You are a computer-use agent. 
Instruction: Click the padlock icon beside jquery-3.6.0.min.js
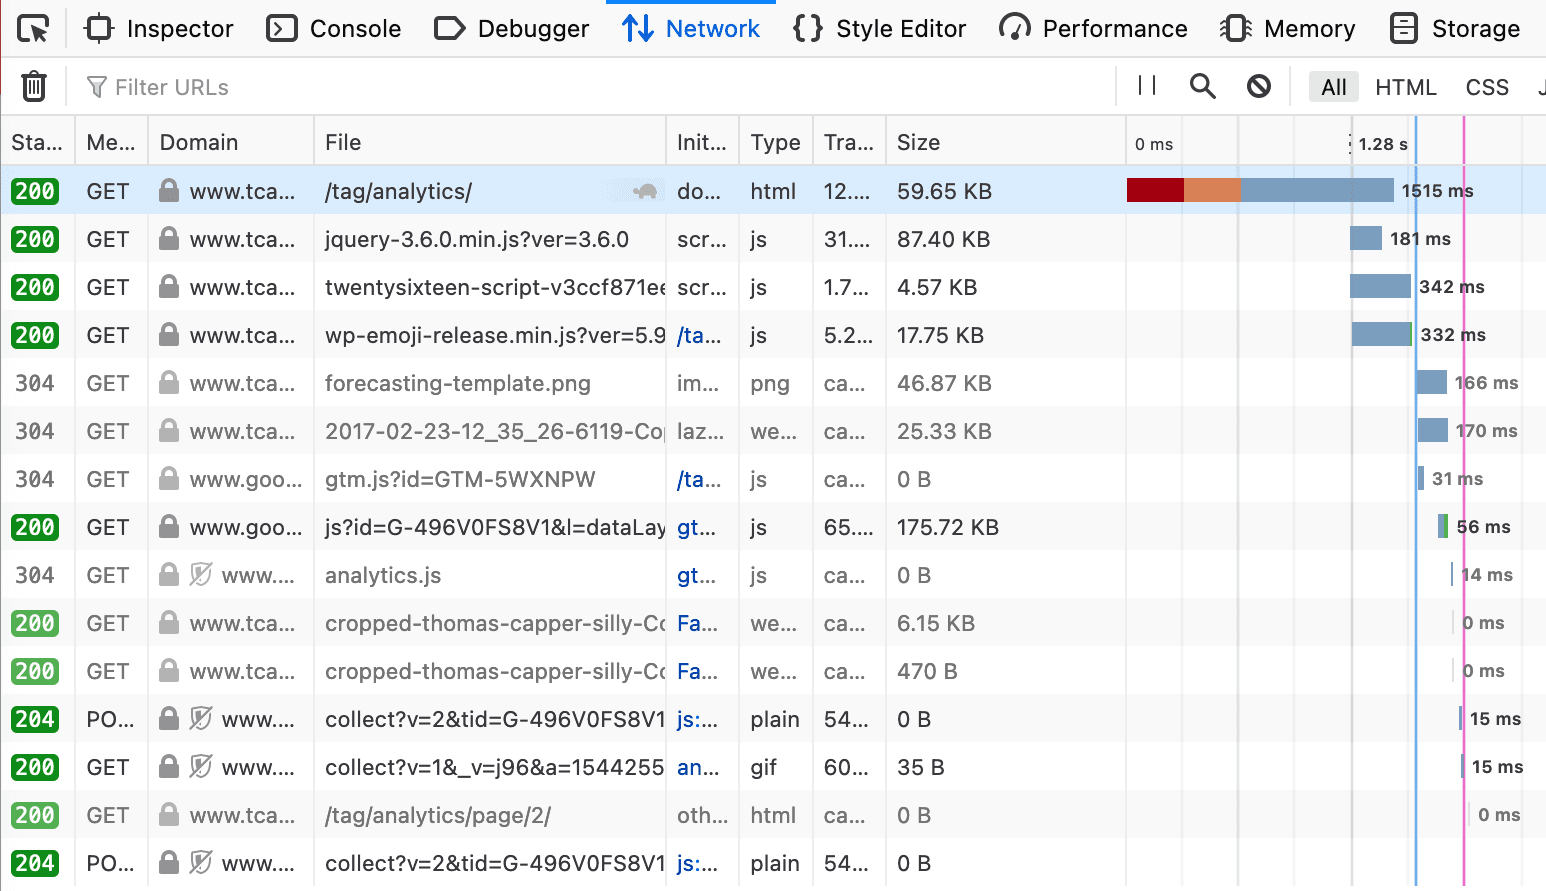pyautogui.click(x=168, y=239)
